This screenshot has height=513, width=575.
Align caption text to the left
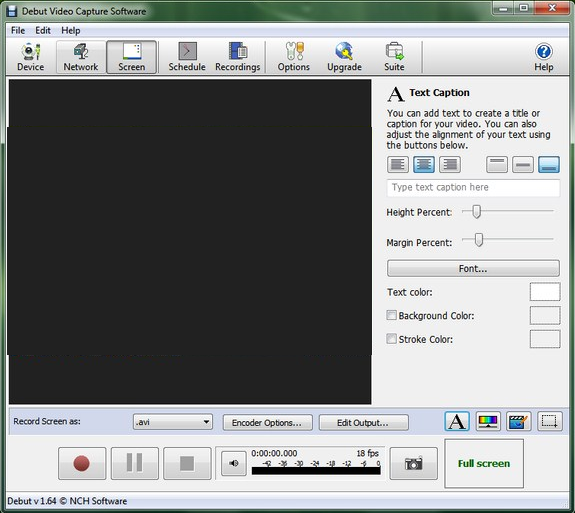pyautogui.click(x=398, y=164)
